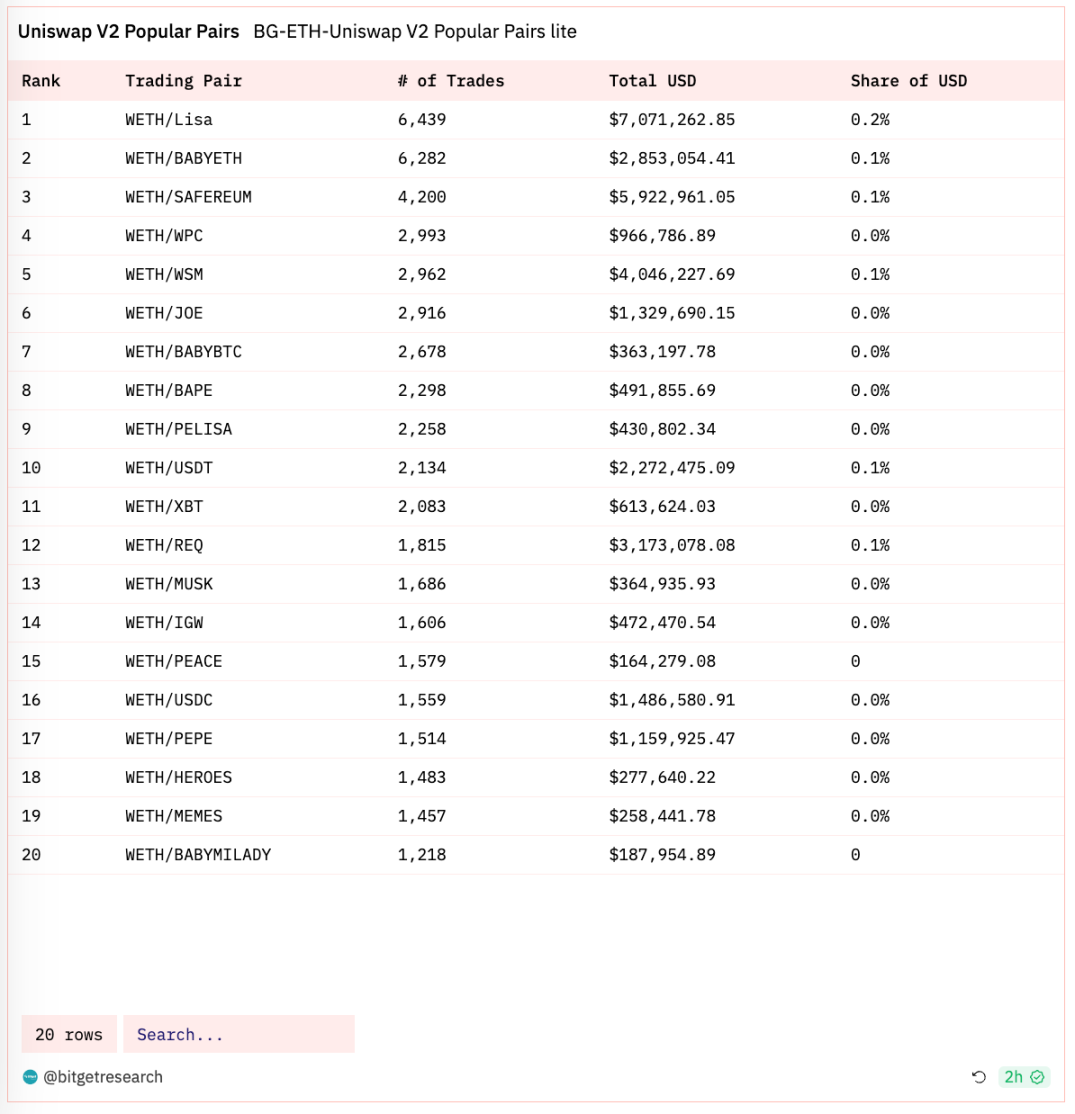Screen dimensions: 1075x1114
Task: Click the $3,173,078.08 total for WETH/REQ
Action: tap(671, 545)
